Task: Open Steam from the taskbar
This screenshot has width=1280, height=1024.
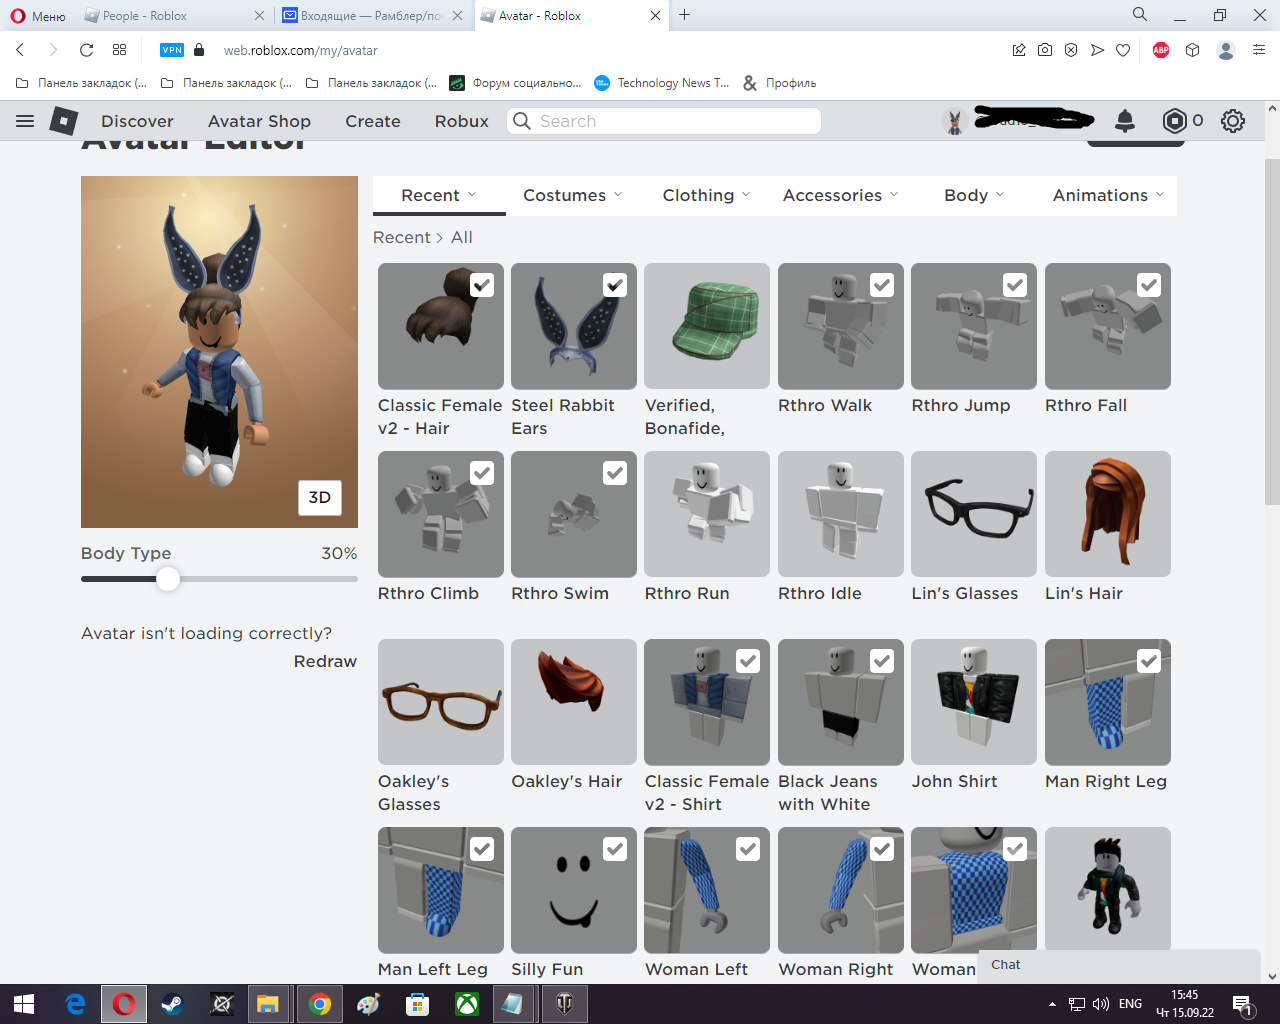Action: [x=172, y=1004]
